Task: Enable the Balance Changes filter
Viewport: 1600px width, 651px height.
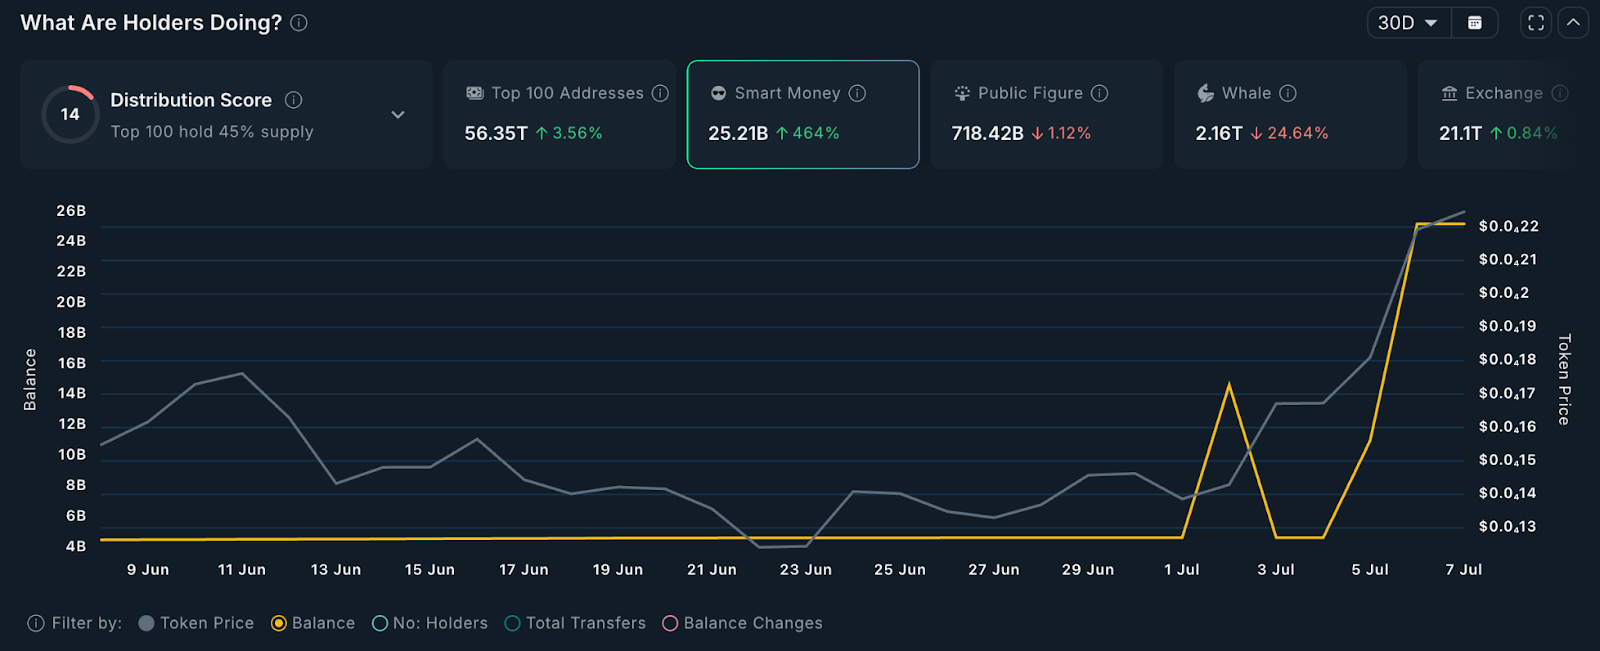Action: coord(743,623)
